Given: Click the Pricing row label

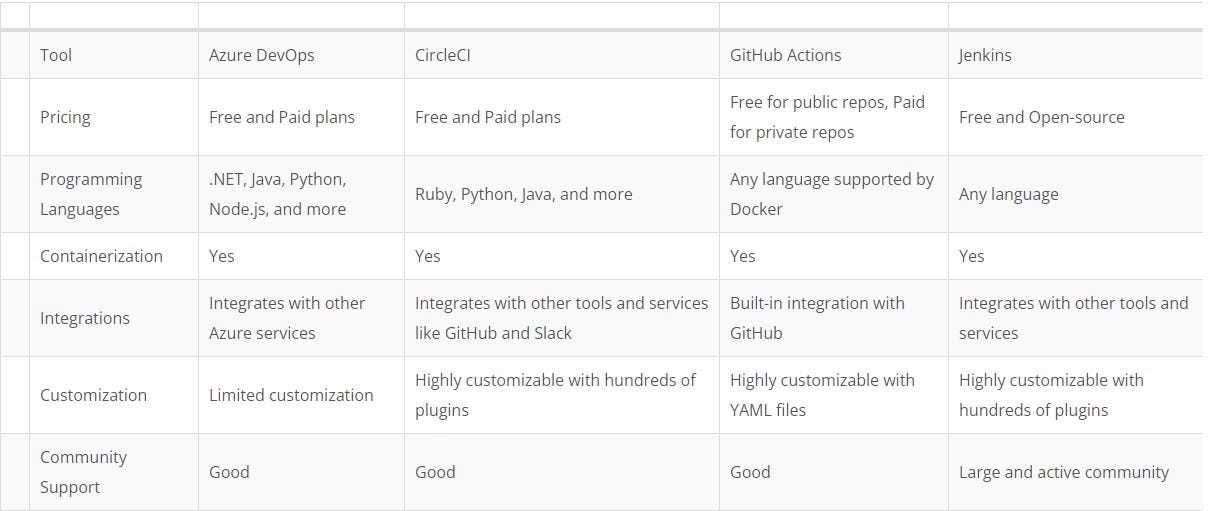Looking at the screenshot, I should (114, 117).
